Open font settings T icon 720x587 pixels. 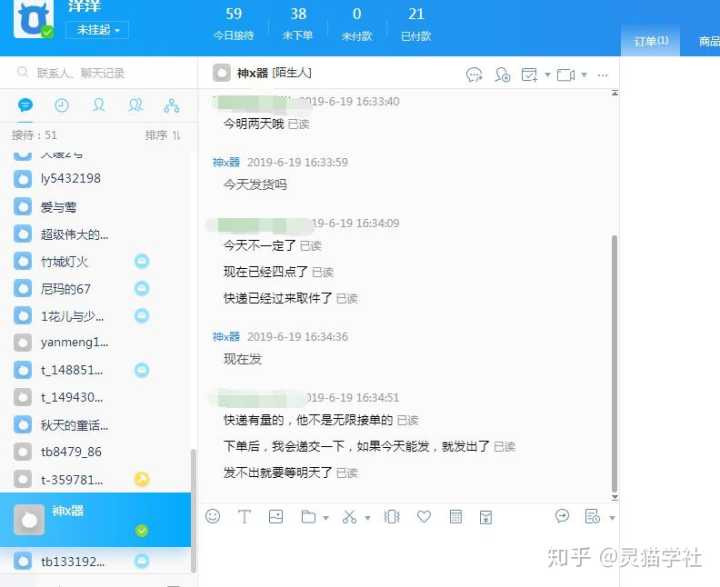click(244, 517)
